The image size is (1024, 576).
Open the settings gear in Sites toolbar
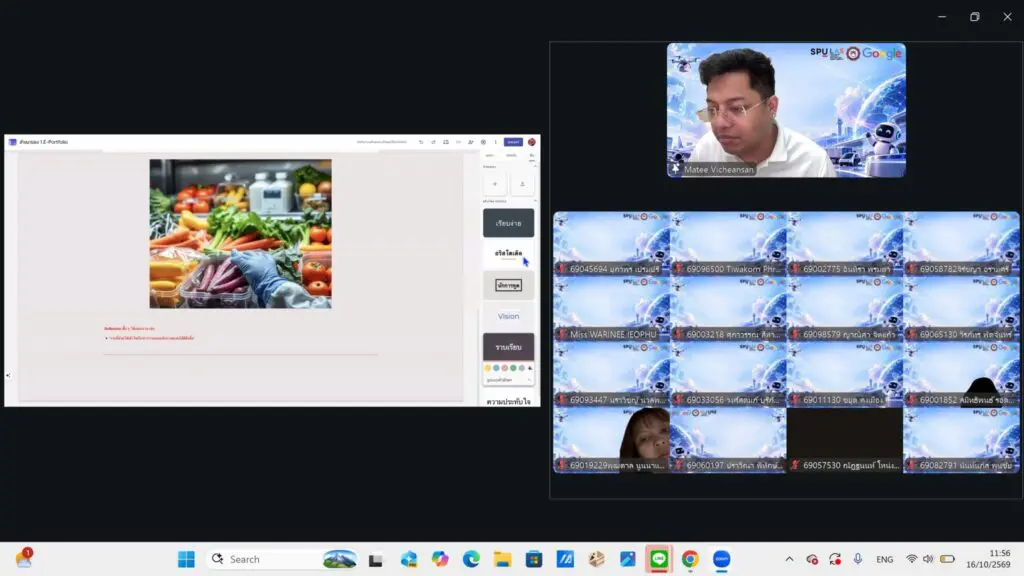coord(483,142)
